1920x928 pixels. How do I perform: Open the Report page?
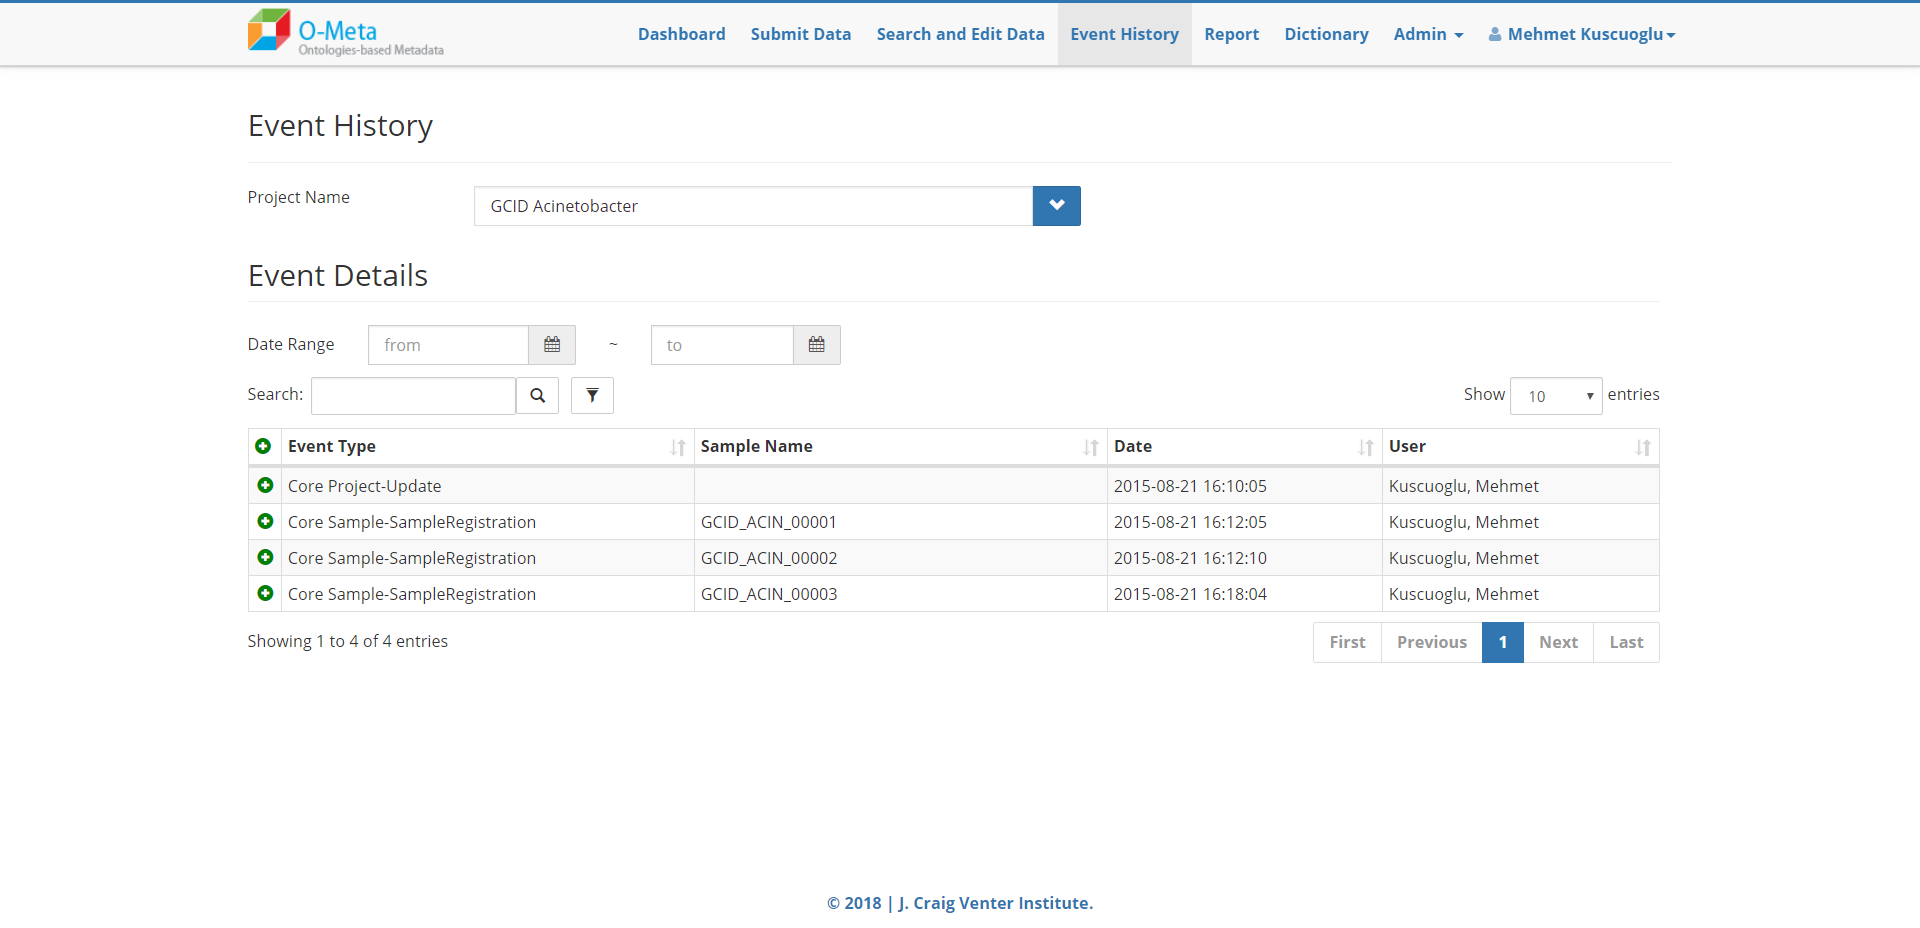point(1232,34)
